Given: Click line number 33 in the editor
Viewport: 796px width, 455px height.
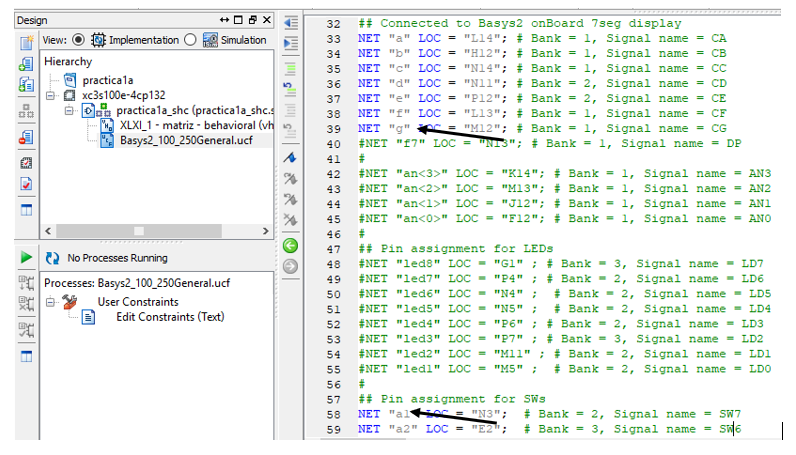Looking at the screenshot, I should click(334, 39).
